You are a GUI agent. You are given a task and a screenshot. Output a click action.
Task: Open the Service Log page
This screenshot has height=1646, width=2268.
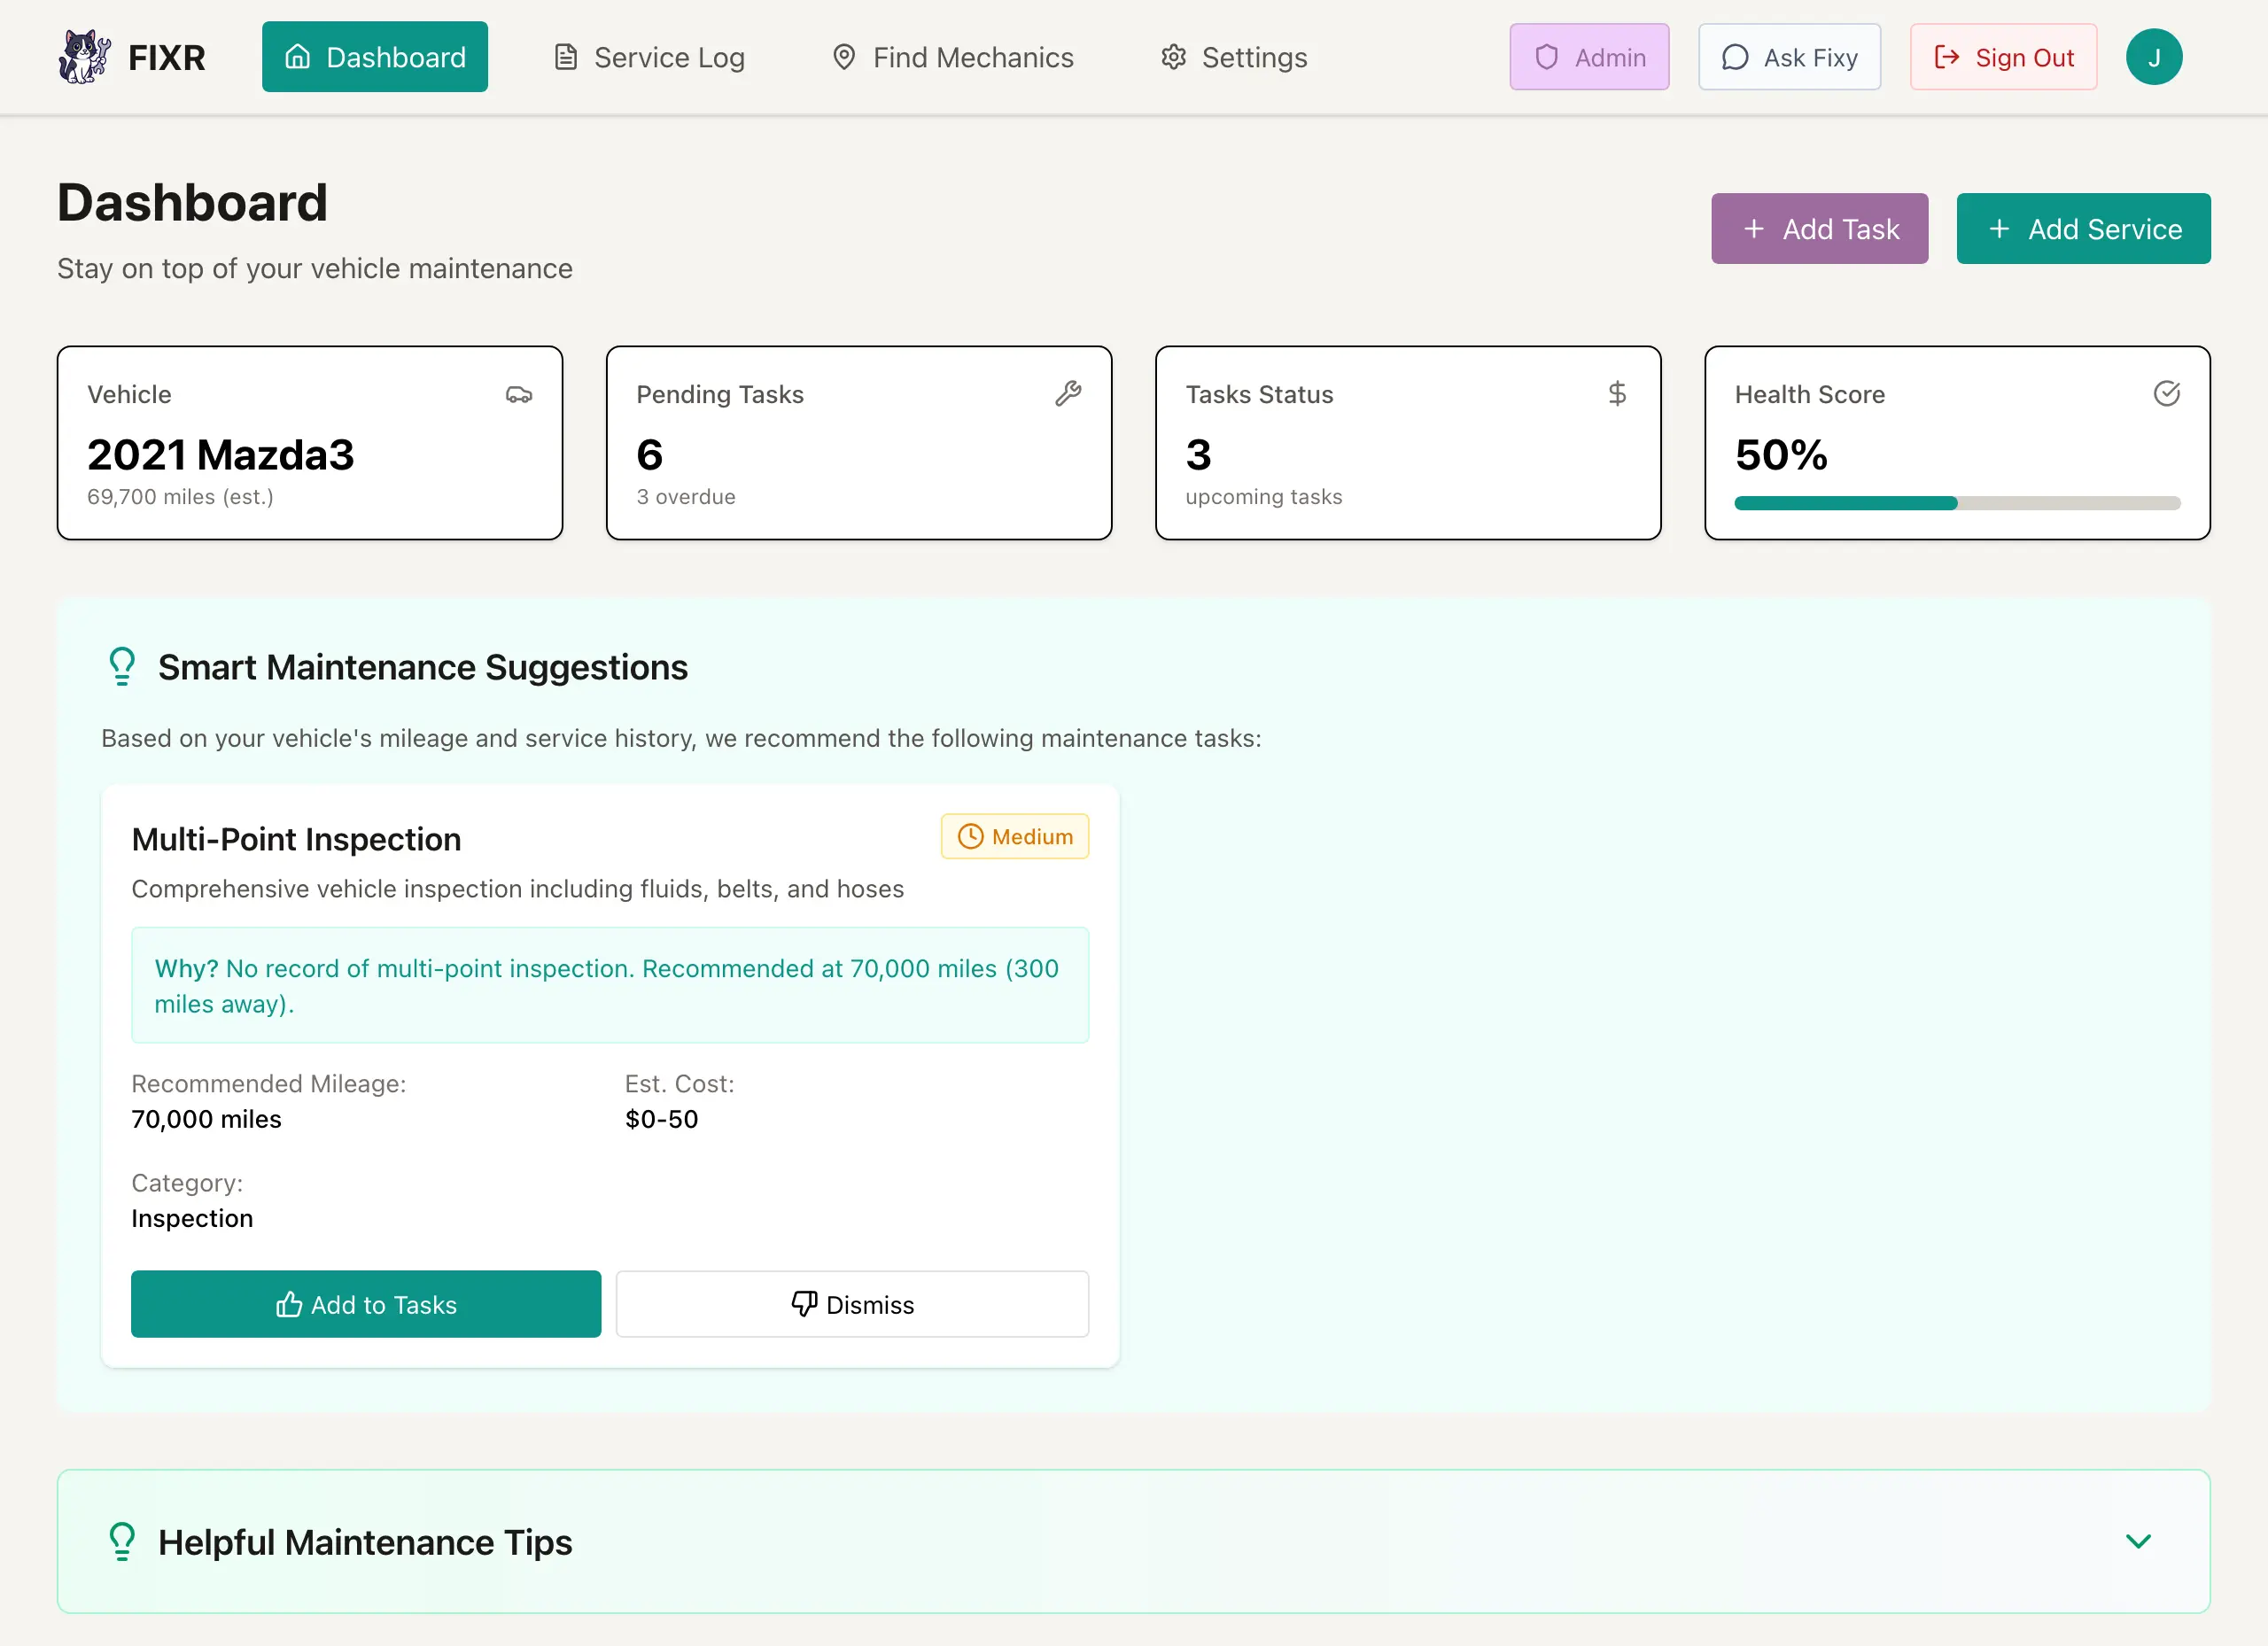[x=648, y=57]
